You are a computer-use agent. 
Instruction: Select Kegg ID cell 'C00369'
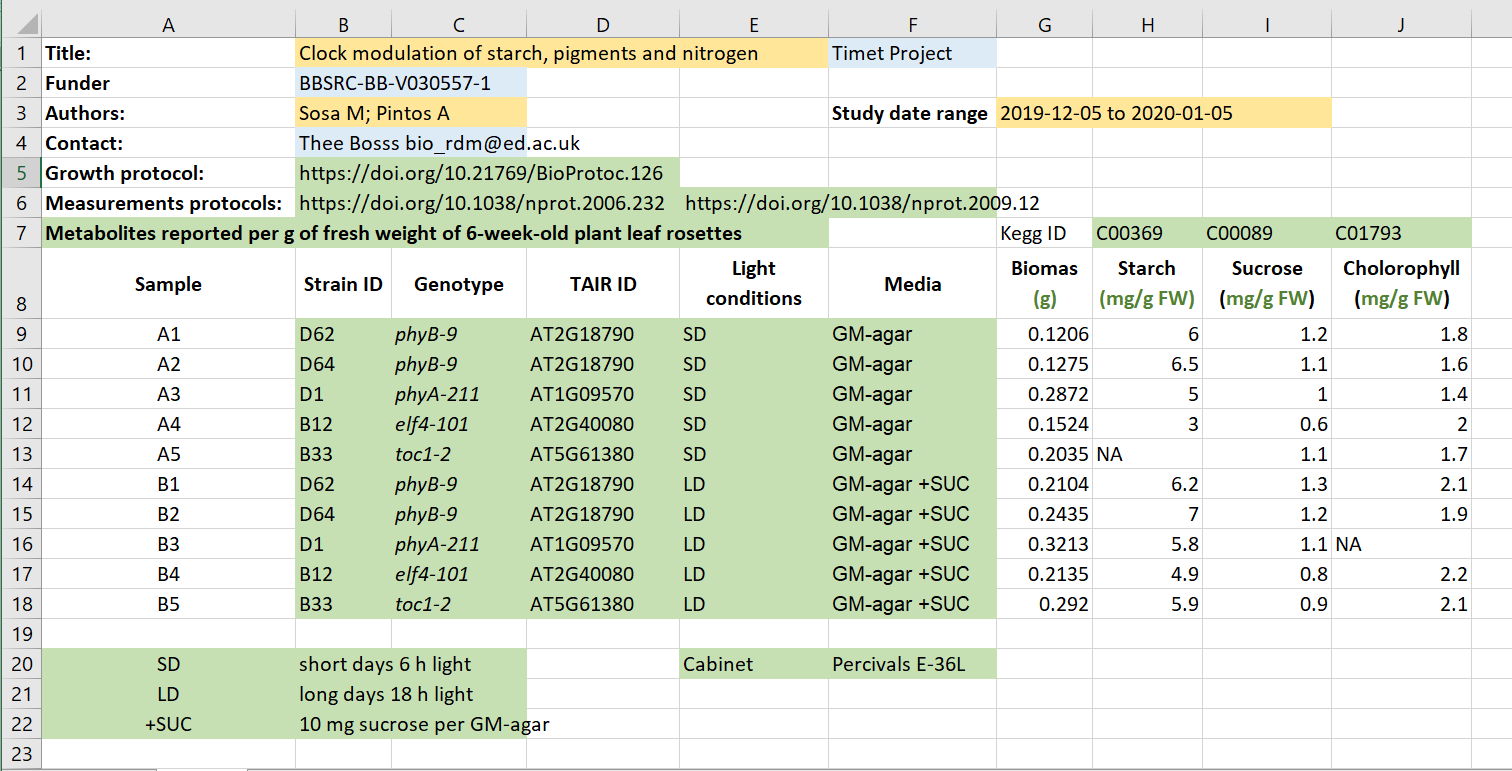click(x=1148, y=233)
